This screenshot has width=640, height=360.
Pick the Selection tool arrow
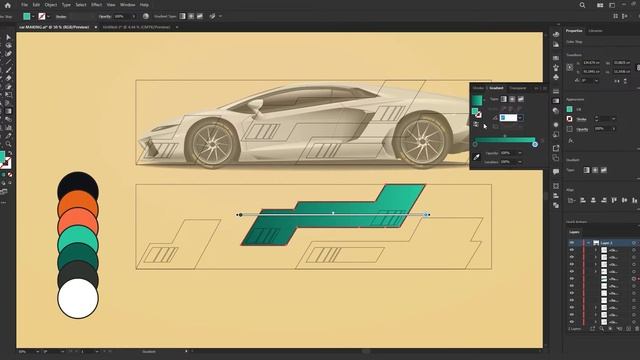pyautogui.click(x=9, y=37)
